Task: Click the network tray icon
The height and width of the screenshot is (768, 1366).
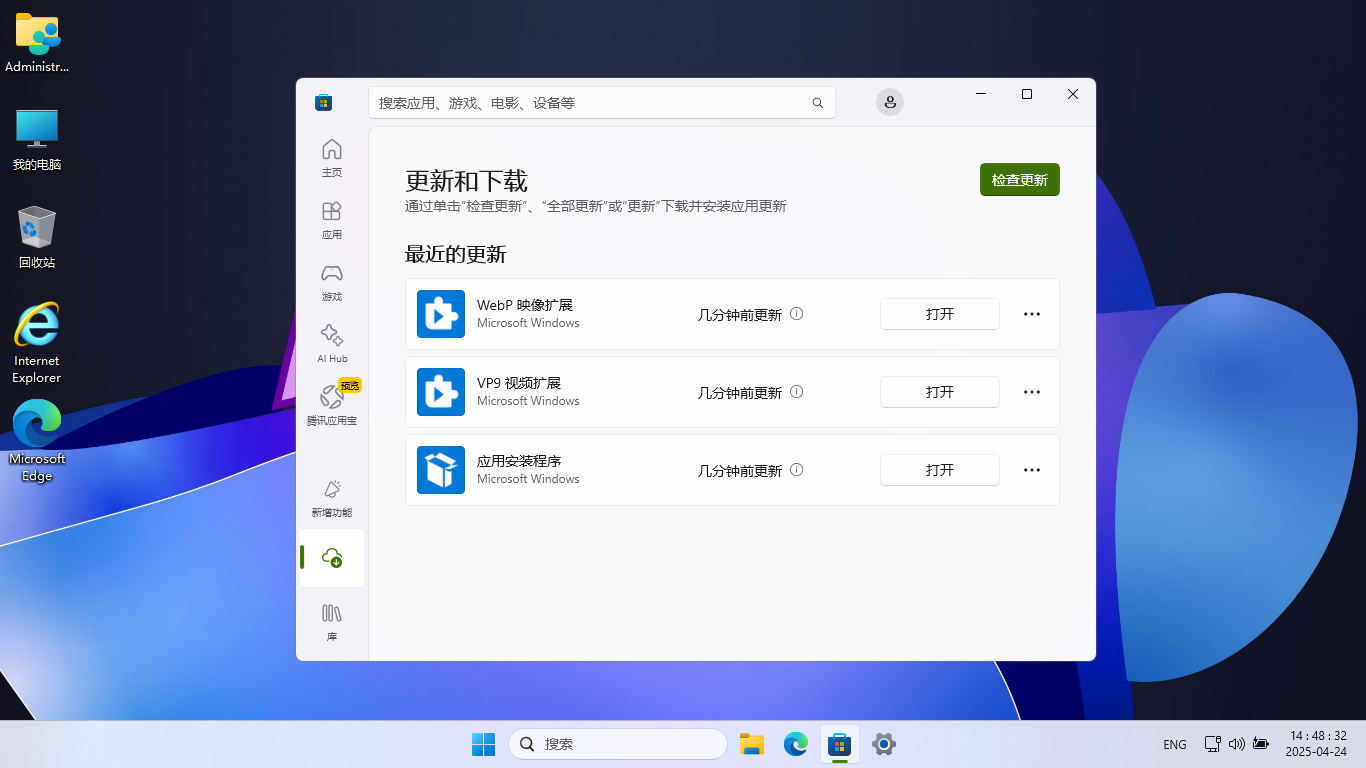Action: point(1213,744)
